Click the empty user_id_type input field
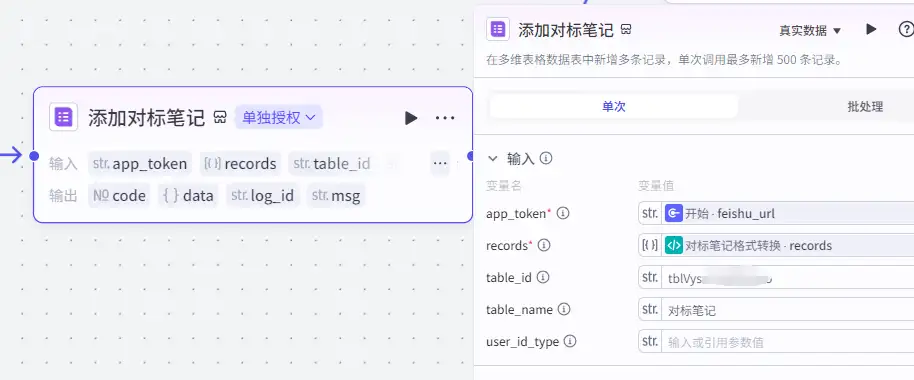Screen dimensions: 914x380 788,342
